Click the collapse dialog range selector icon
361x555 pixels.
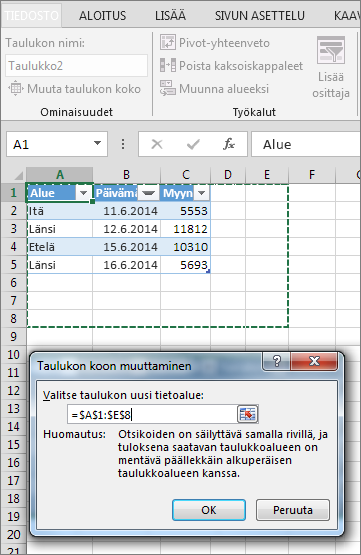[247, 414]
